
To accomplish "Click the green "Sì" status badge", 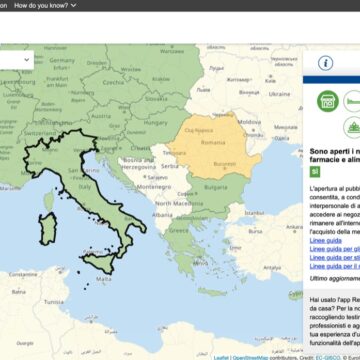I will (x=315, y=172).
